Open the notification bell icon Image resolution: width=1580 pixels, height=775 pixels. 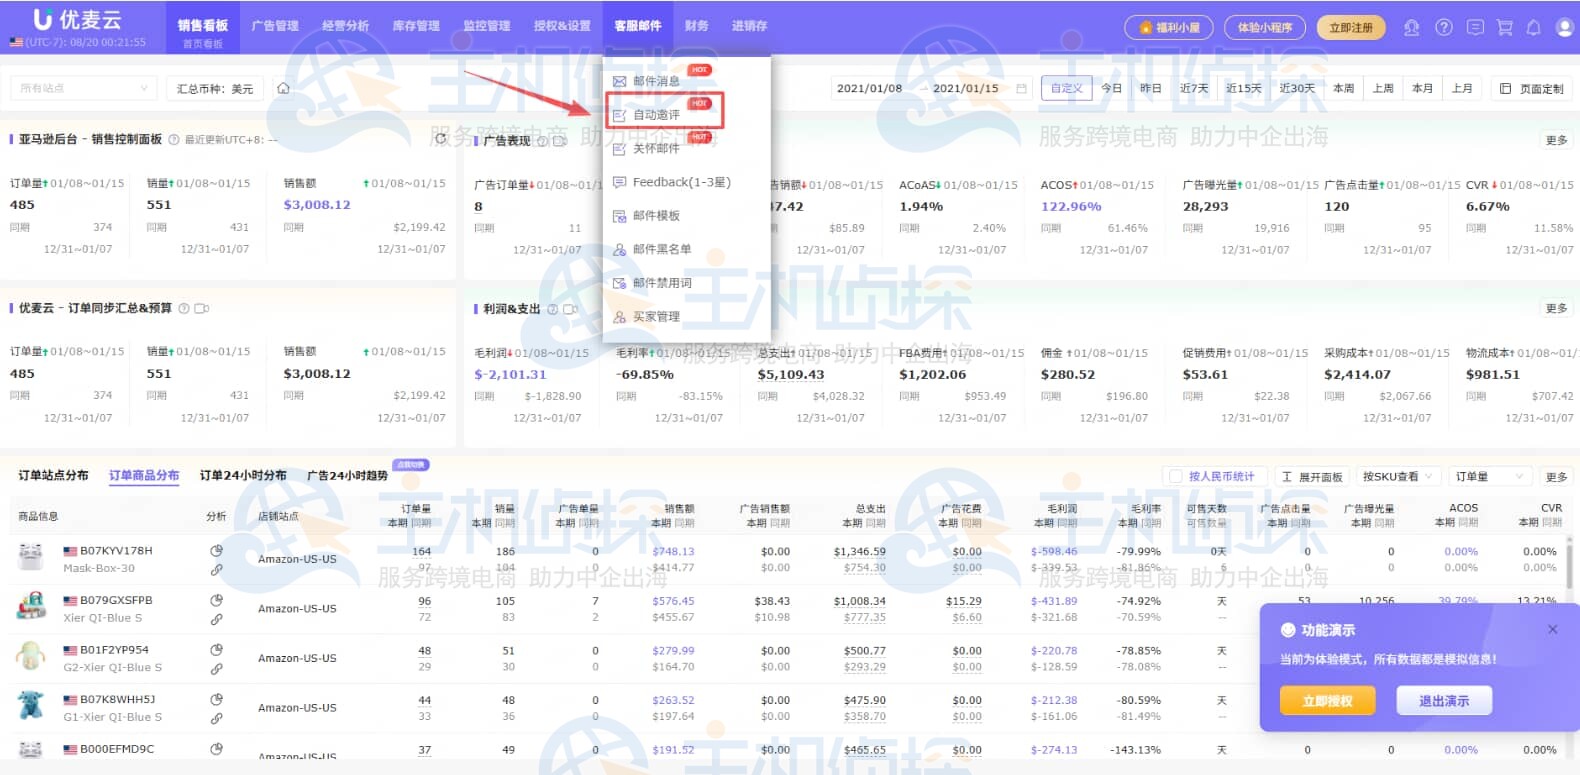1533,28
